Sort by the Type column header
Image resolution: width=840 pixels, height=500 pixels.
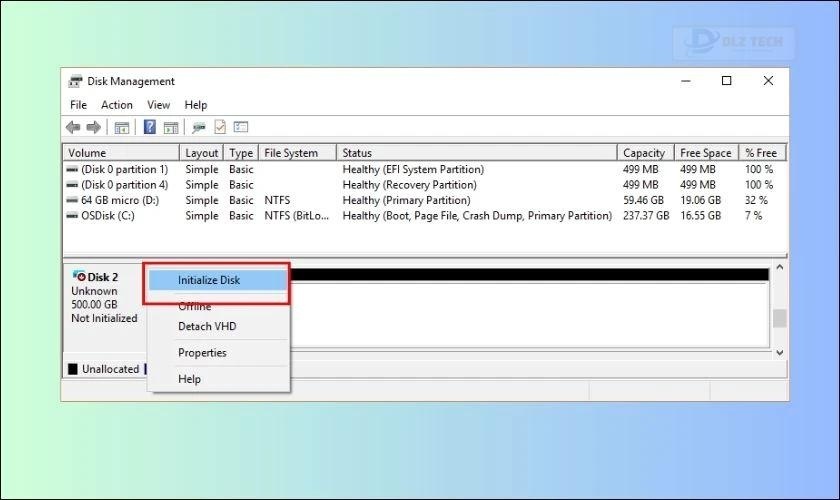[241, 153]
